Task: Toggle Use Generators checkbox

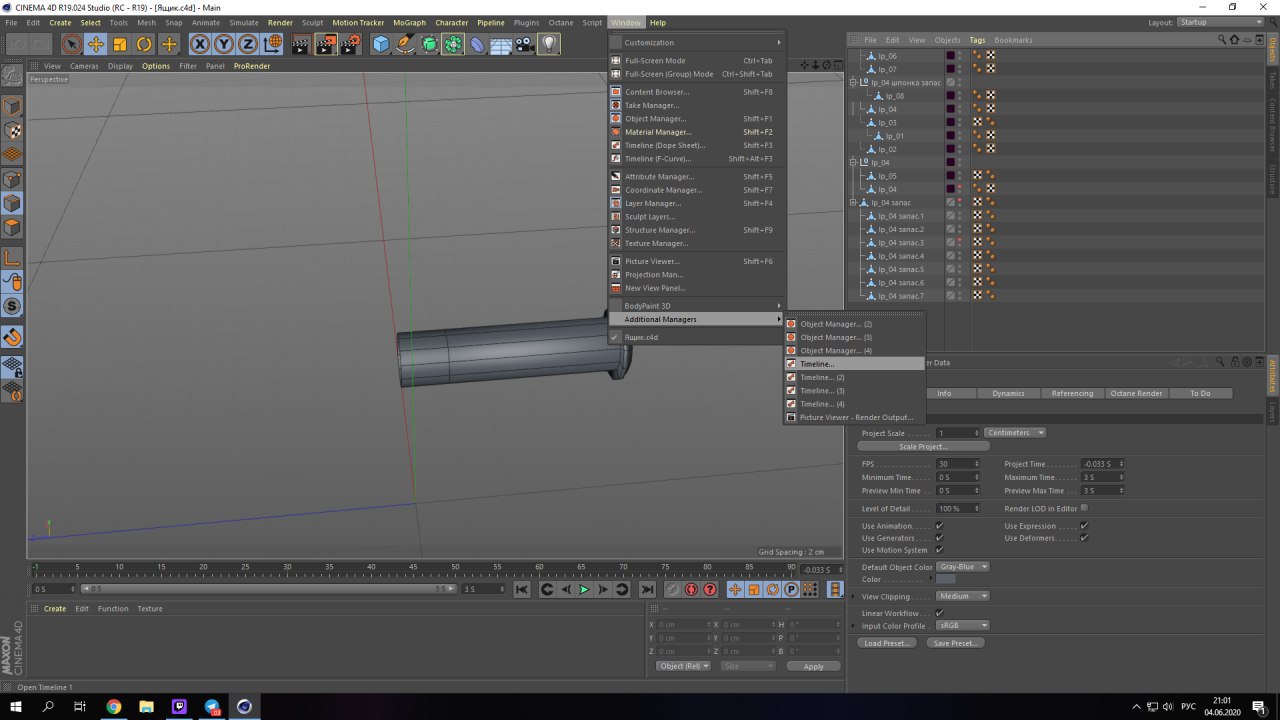Action: click(x=939, y=538)
